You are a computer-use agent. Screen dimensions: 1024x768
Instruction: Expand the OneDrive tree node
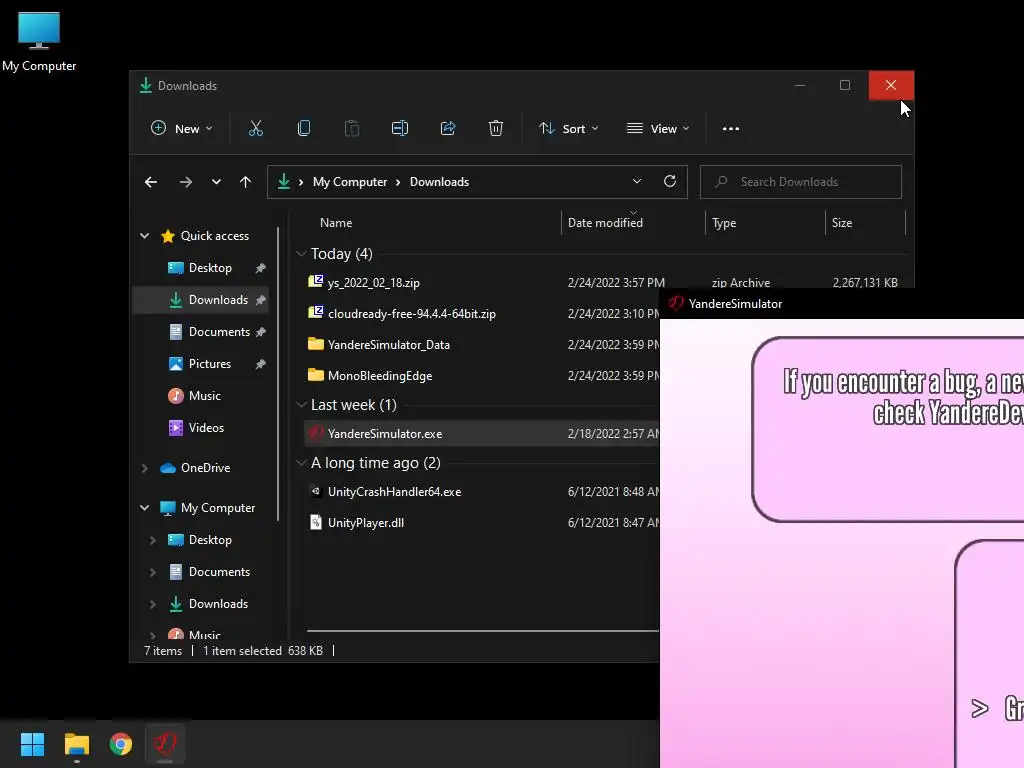(x=144, y=468)
